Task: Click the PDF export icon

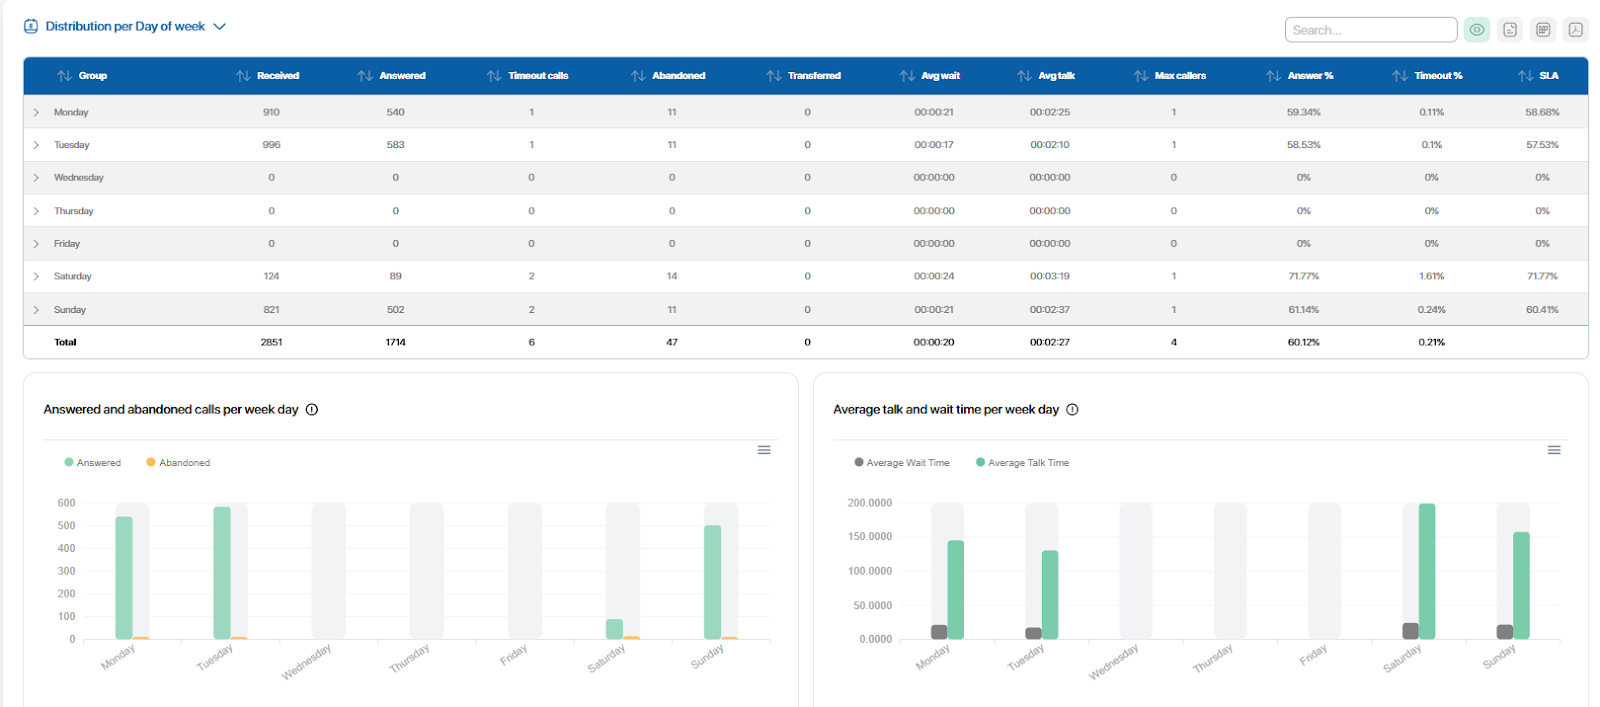Action: [1575, 30]
